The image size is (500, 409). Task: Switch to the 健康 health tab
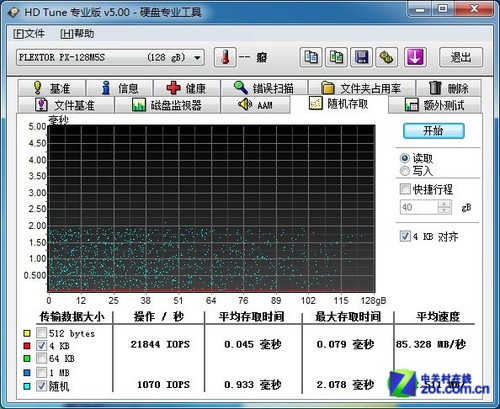click(187, 88)
